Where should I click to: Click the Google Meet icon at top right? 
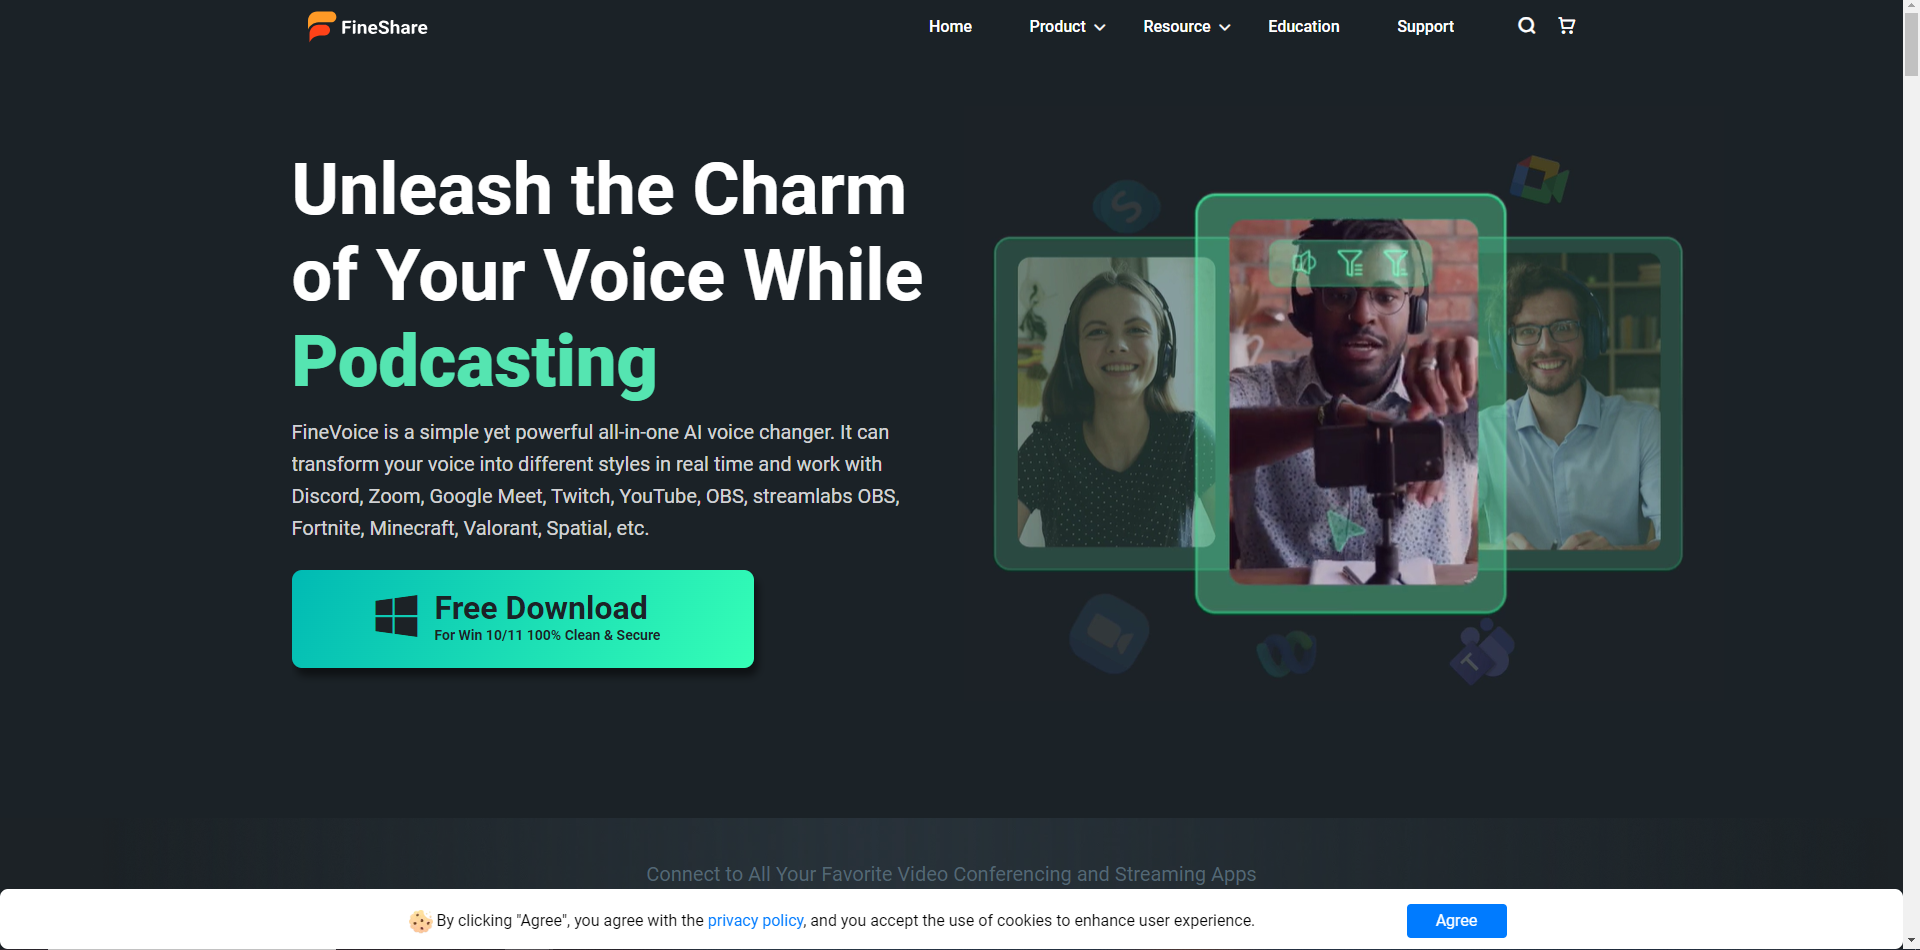click(x=1539, y=179)
